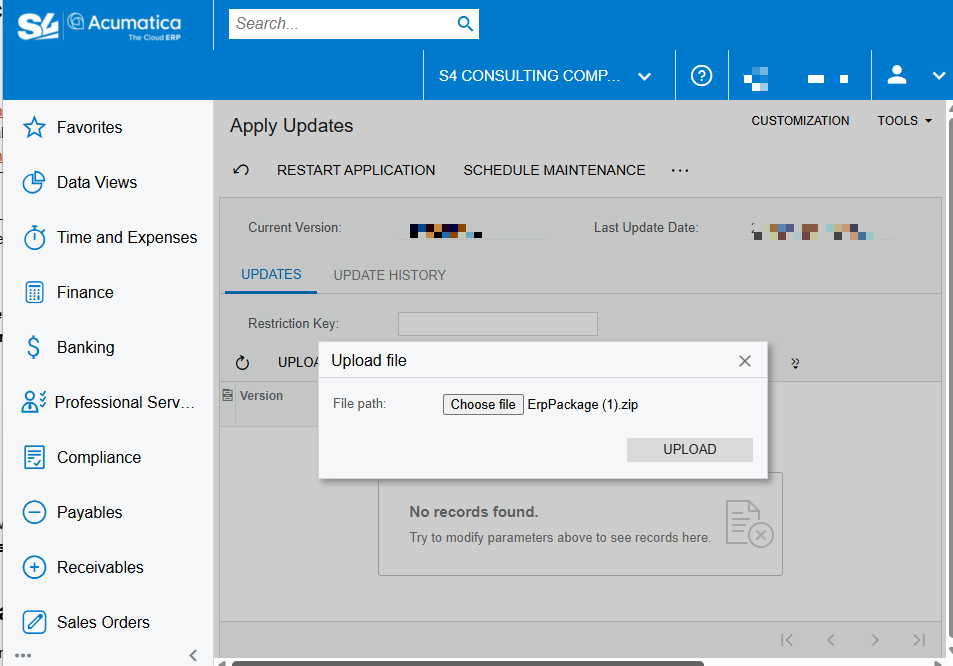Image resolution: width=953 pixels, height=666 pixels.
Task: Open Time and Expenses stopwatch icon
Action: (35, 237)
